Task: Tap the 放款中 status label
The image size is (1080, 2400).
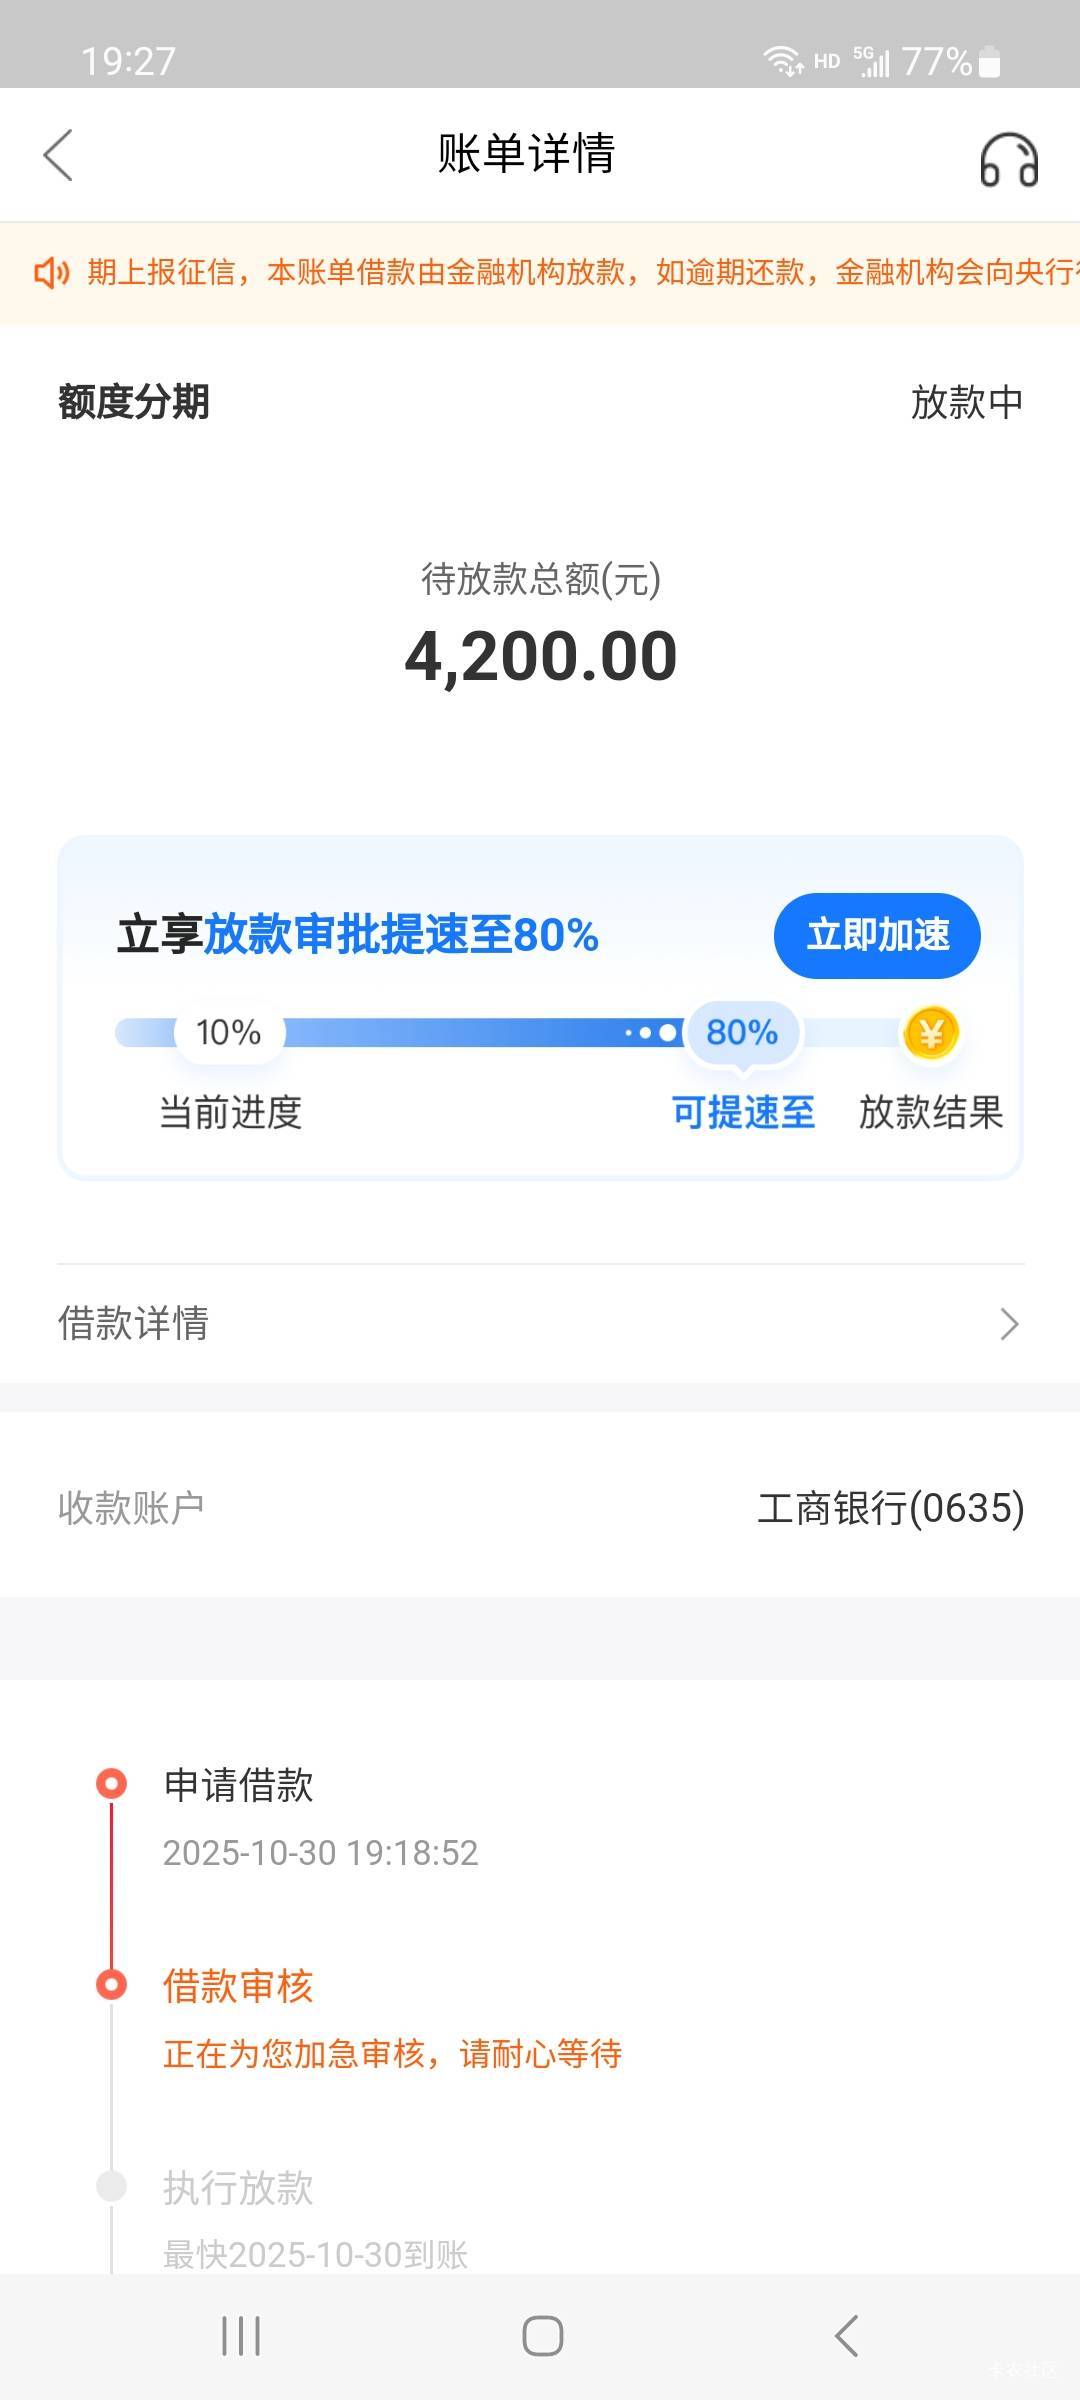Action: click(x=966, y=402)
